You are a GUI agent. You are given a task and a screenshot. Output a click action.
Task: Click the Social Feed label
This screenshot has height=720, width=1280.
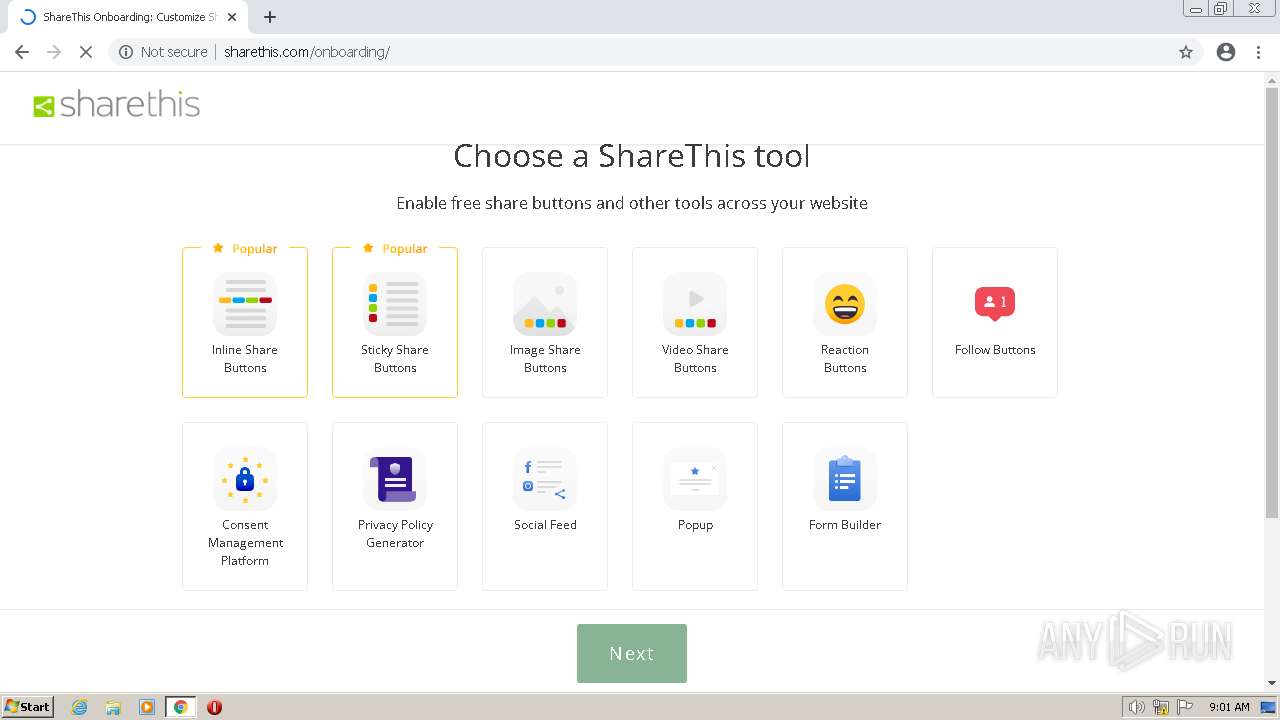[x=545, y=525]
